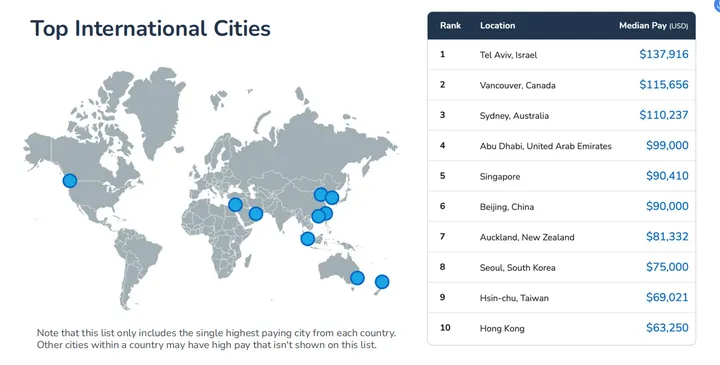Click the Hong Kong map marker
720x365 pixels.
click(x=318, y=216)
